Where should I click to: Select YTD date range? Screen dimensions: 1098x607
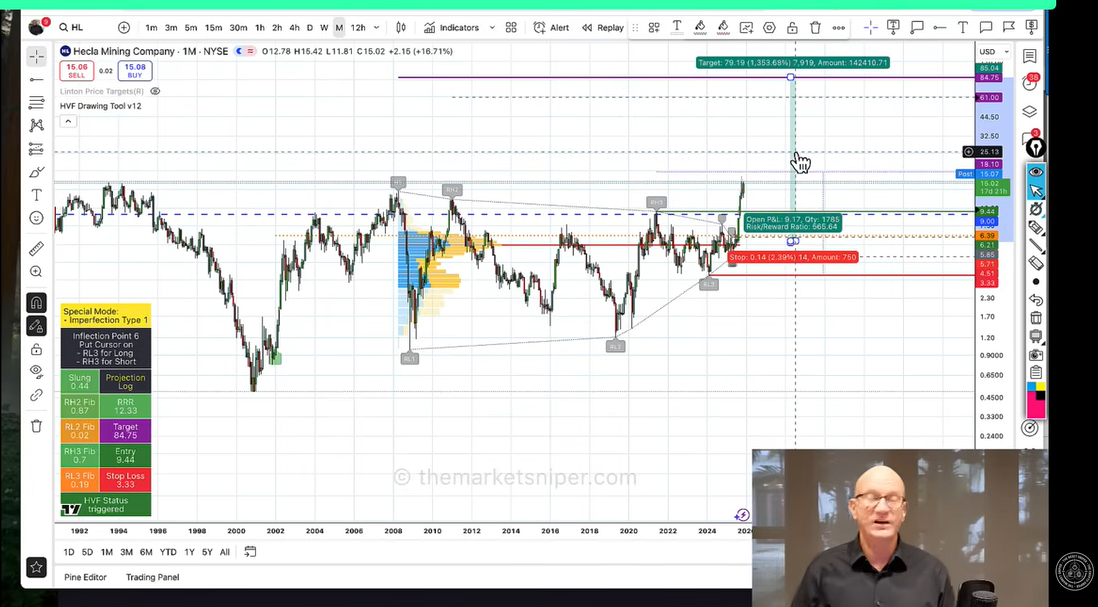tap(168, 552)
